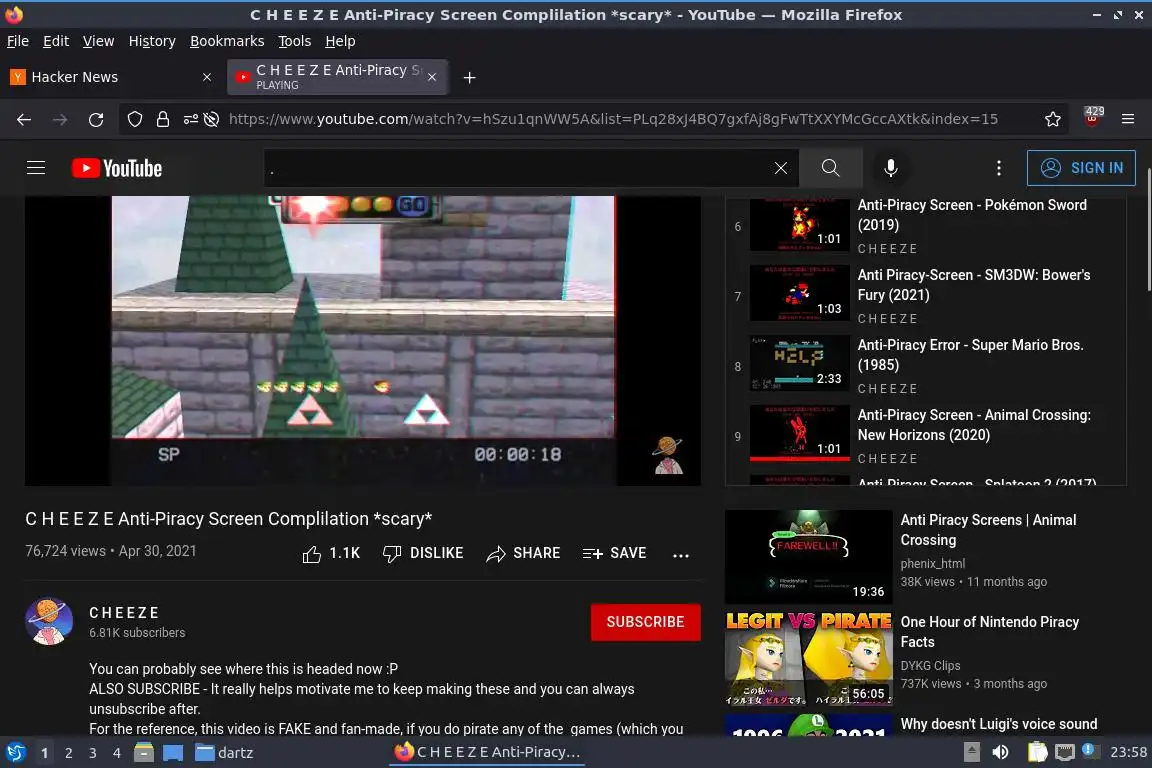1152x768 pixels.
Task: Click the site security padlock icon
Action: [x=162, y=119]
